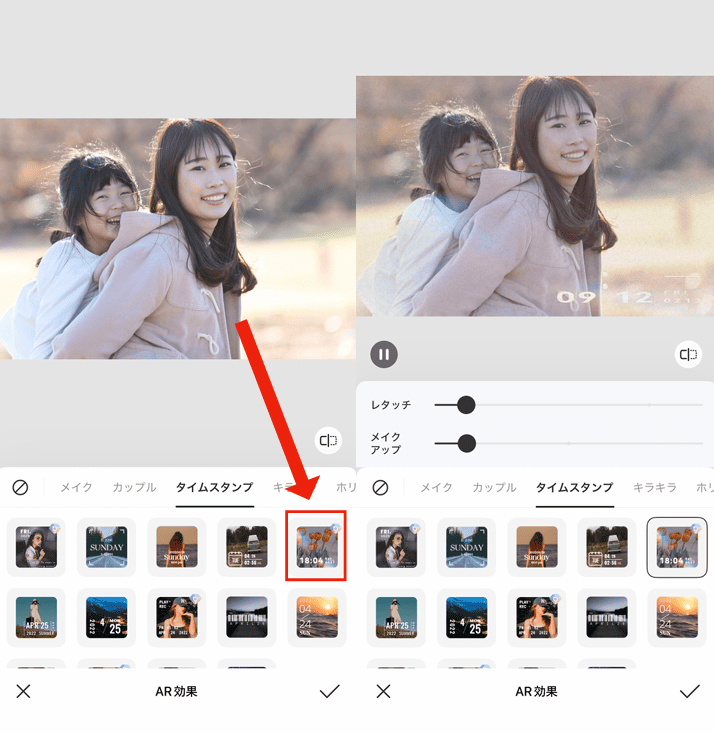Click AR効果 title in left screen
The image size is (714, 734).
(x=177, y=691)
